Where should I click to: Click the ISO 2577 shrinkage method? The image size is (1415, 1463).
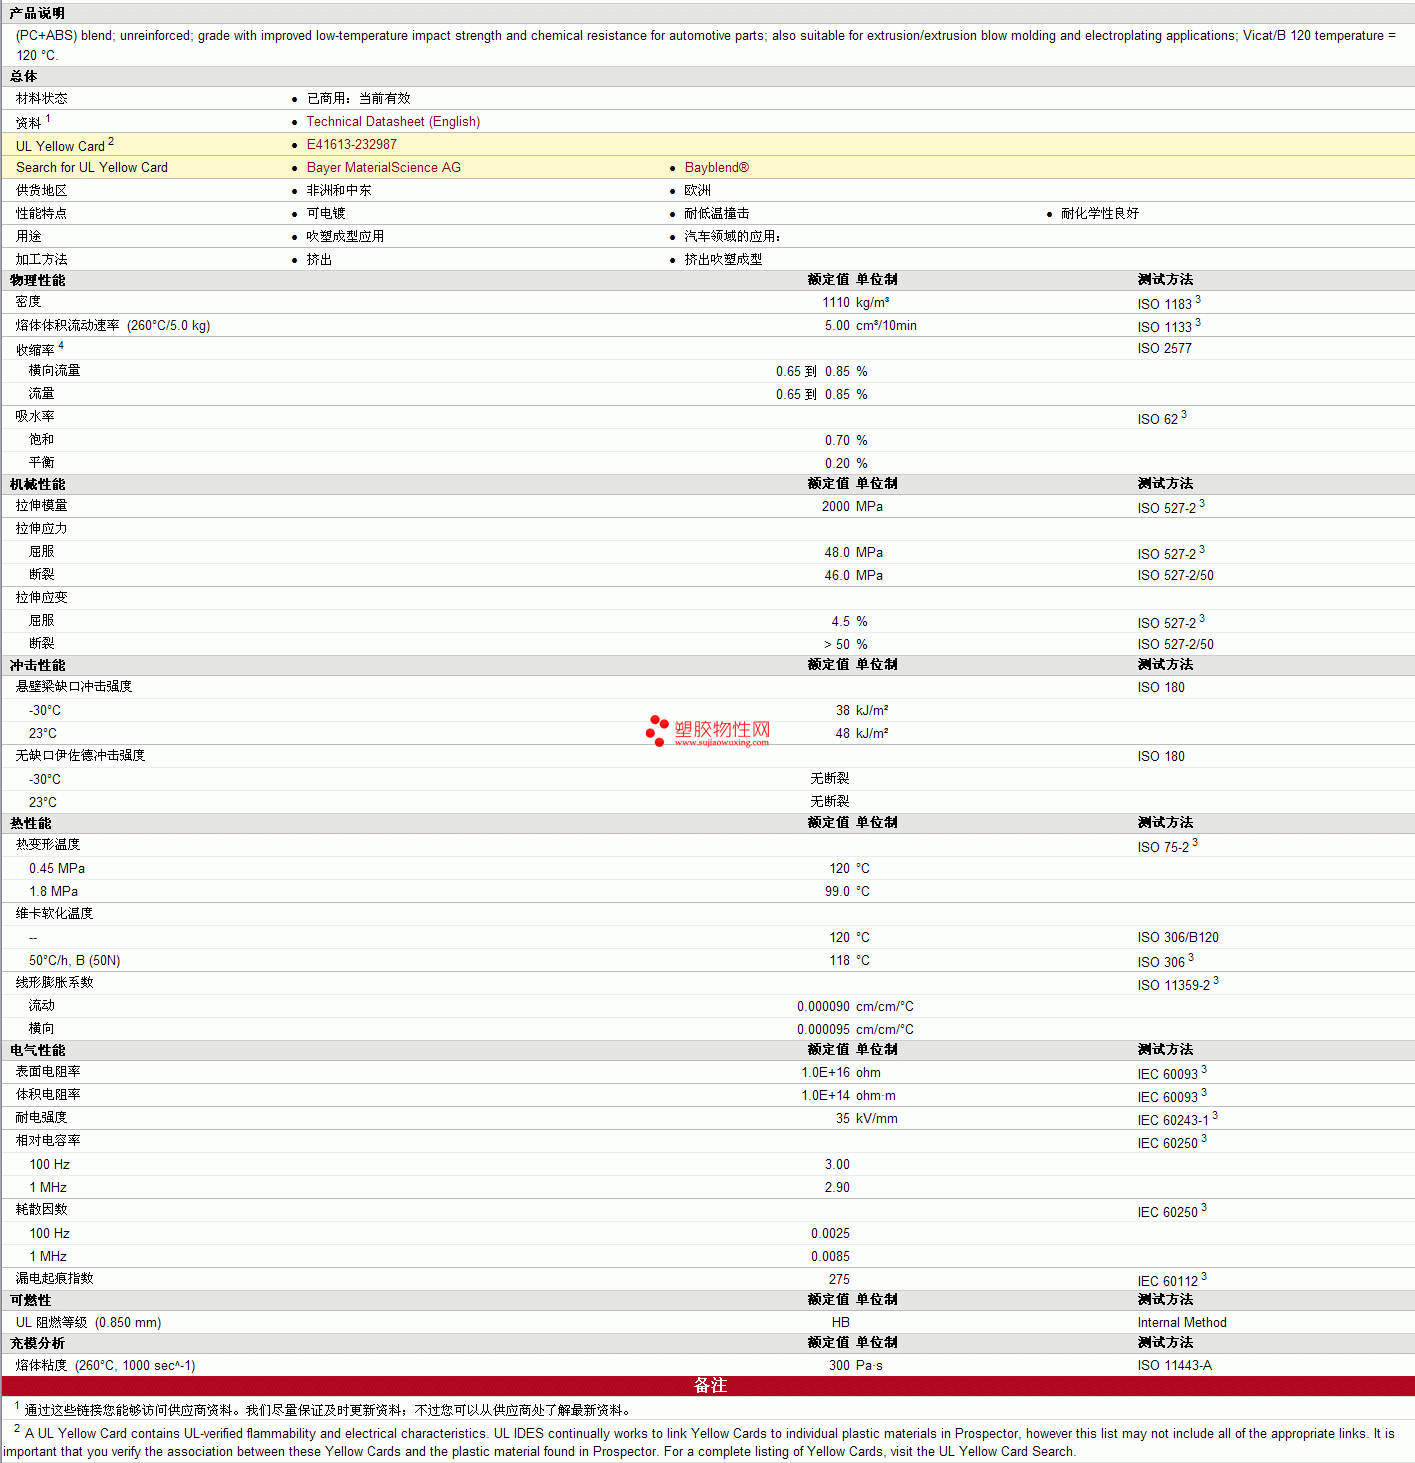(1164, 348)
